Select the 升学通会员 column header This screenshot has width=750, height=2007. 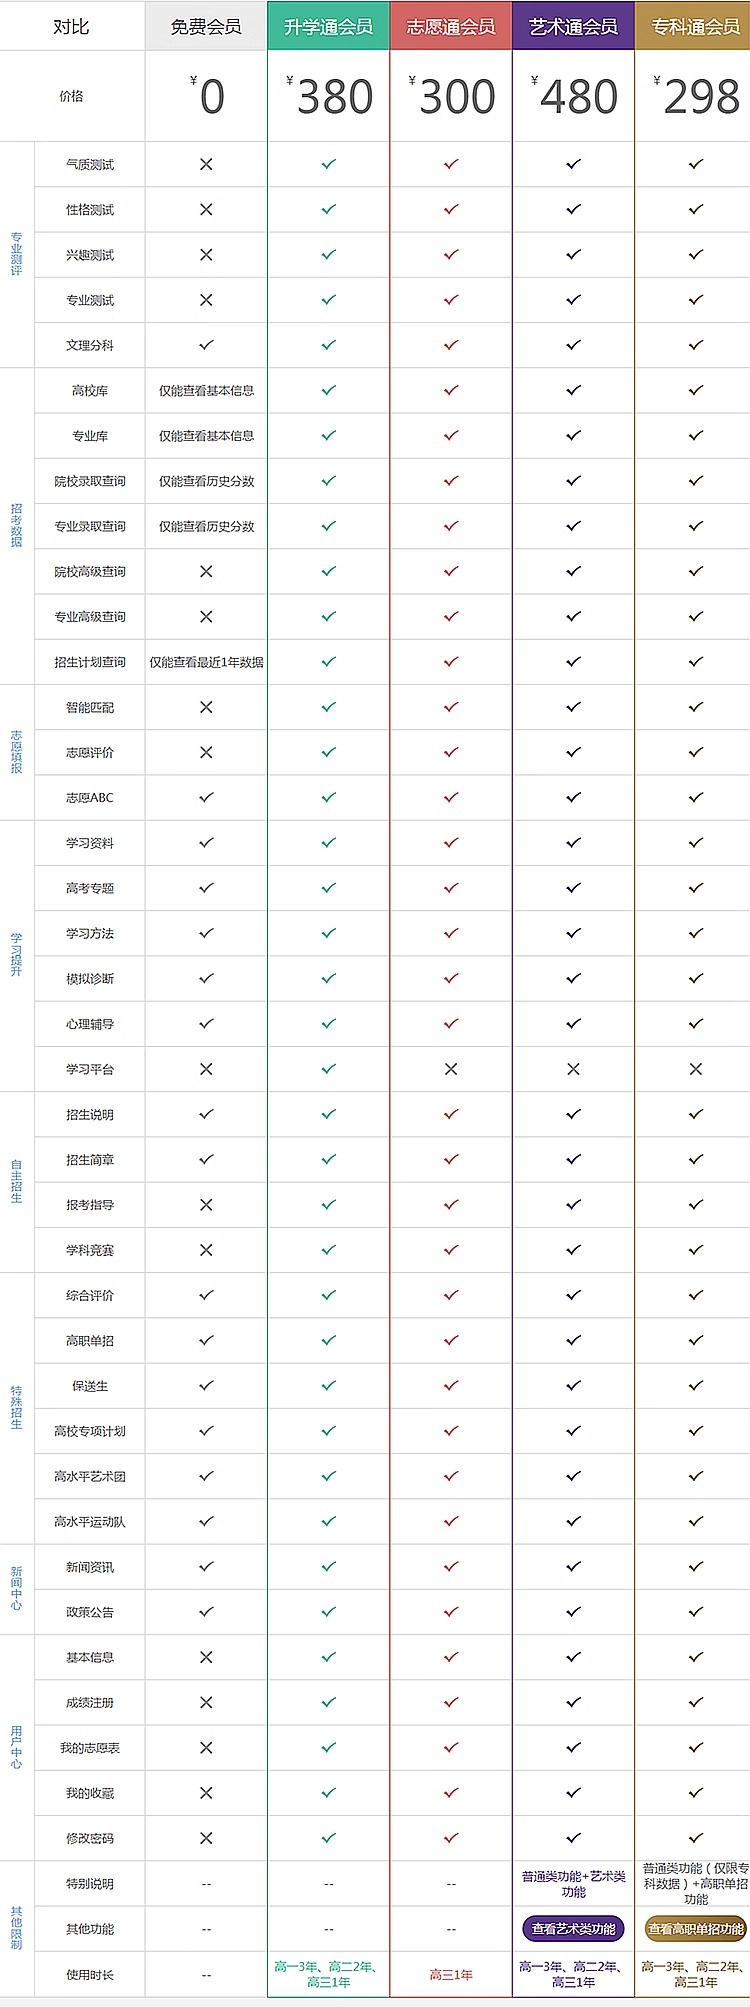coord(328,26)
